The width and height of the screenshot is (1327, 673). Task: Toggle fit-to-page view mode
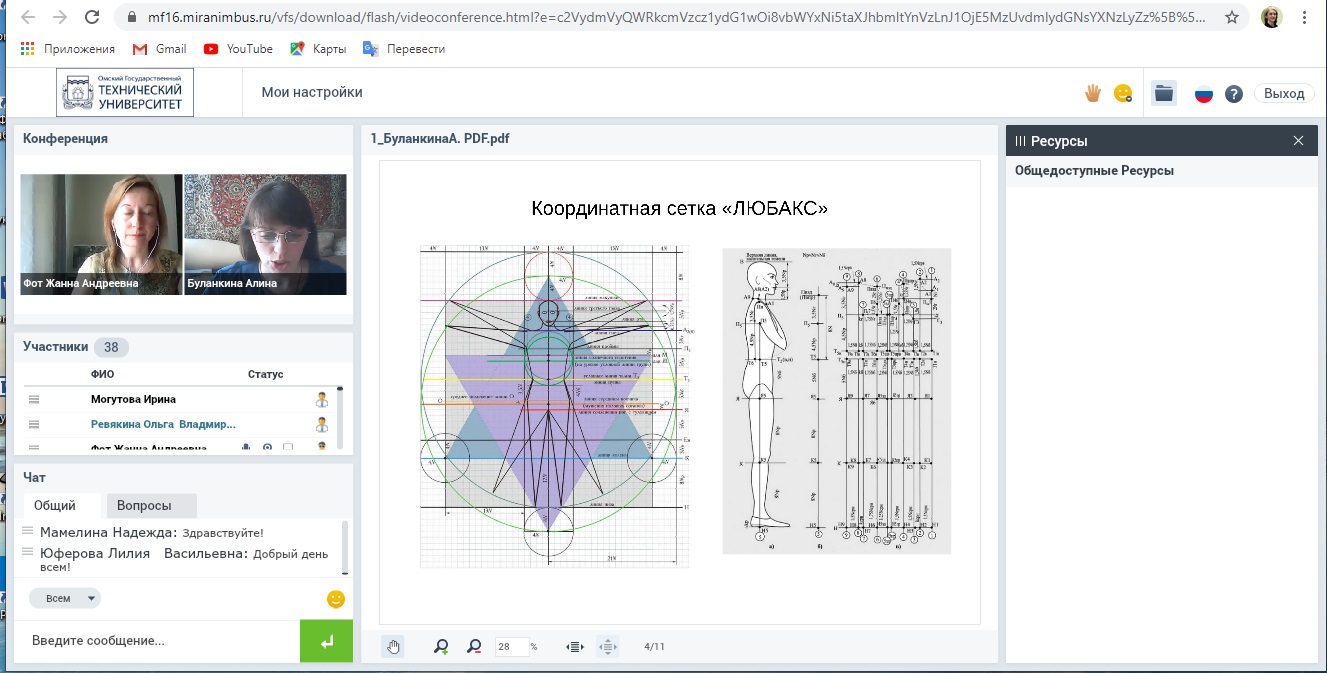pos(608,647)
